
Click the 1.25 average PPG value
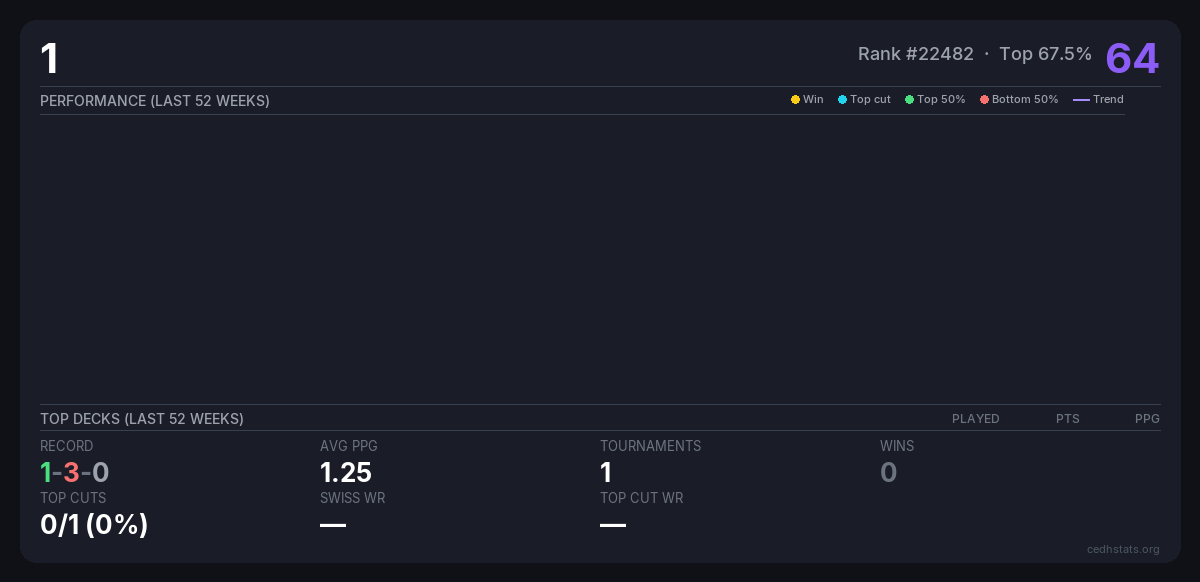point(346,472)
